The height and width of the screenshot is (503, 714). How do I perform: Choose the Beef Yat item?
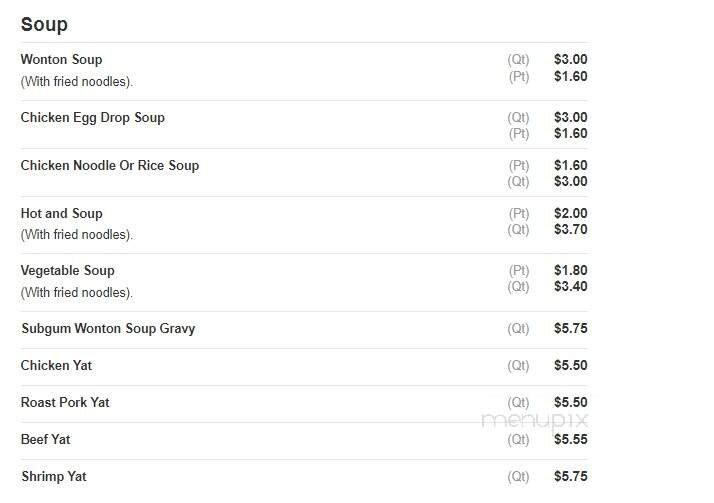tap(45, 440)
